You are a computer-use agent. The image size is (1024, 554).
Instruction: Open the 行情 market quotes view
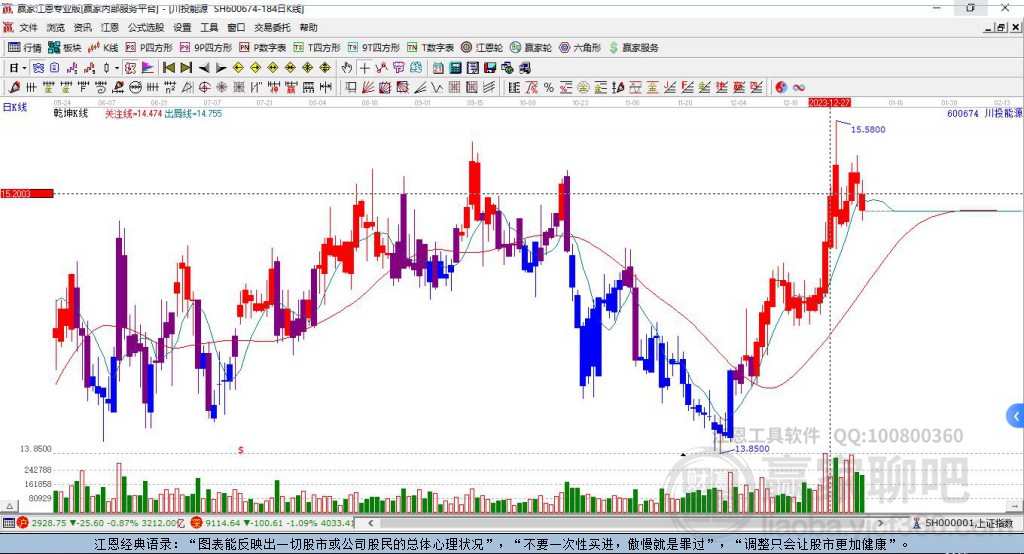(24, 48)
